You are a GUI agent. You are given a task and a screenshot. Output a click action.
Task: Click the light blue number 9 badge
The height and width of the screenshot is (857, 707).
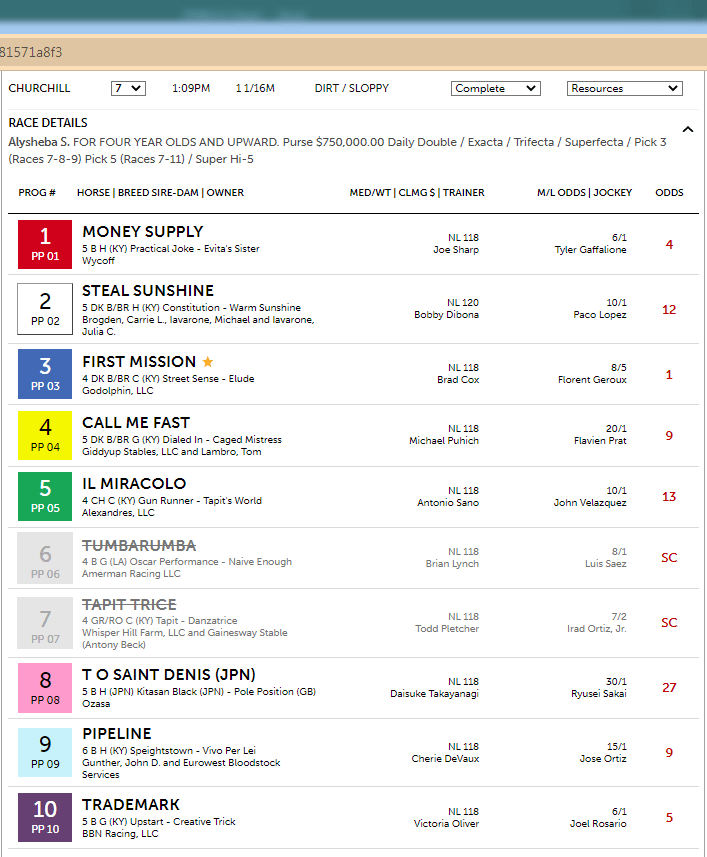[x=45, y=753]
